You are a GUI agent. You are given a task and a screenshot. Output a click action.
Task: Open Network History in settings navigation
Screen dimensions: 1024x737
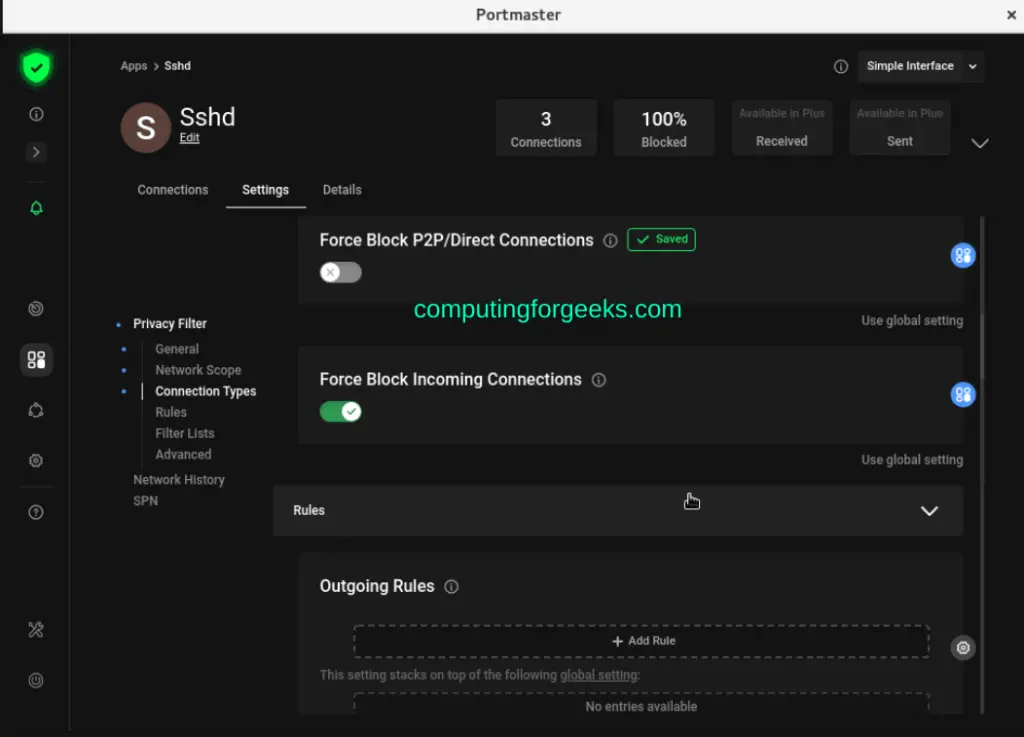point(179,480)
